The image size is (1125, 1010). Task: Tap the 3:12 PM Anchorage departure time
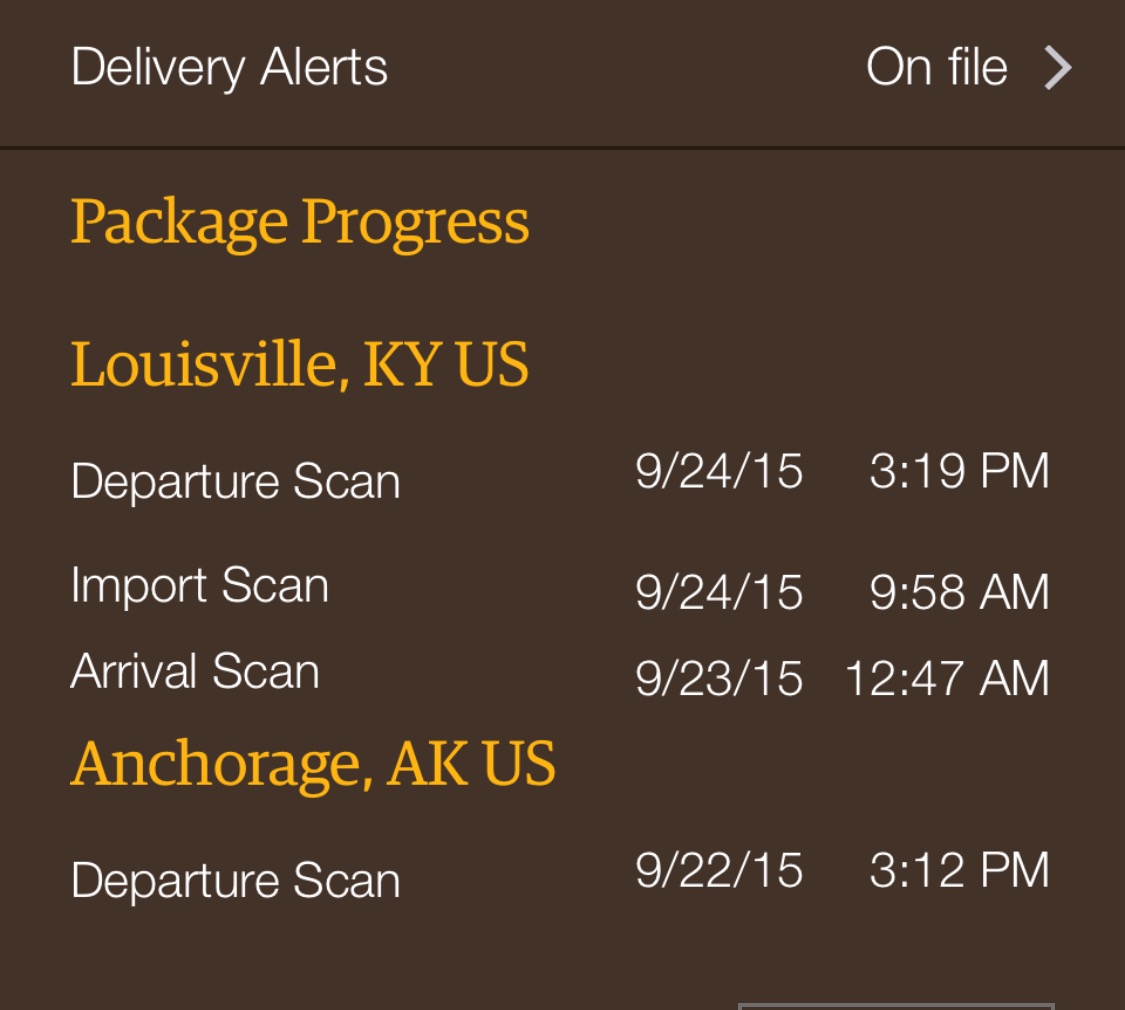959,870
